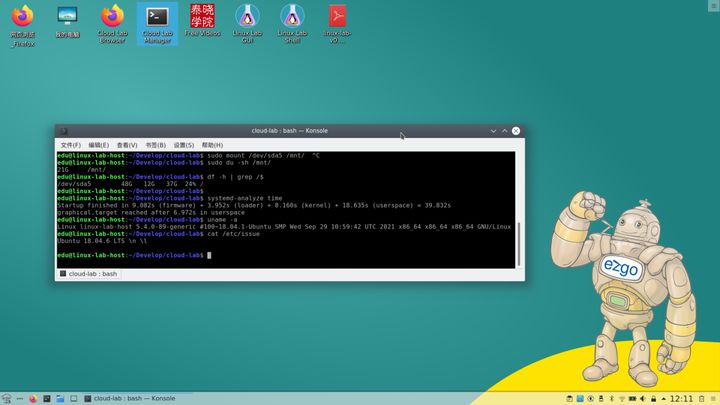The width and height of the screenshot is (720, 405).
Task: Click the 'df -h | grep /$' command
Action: [235, 177]
